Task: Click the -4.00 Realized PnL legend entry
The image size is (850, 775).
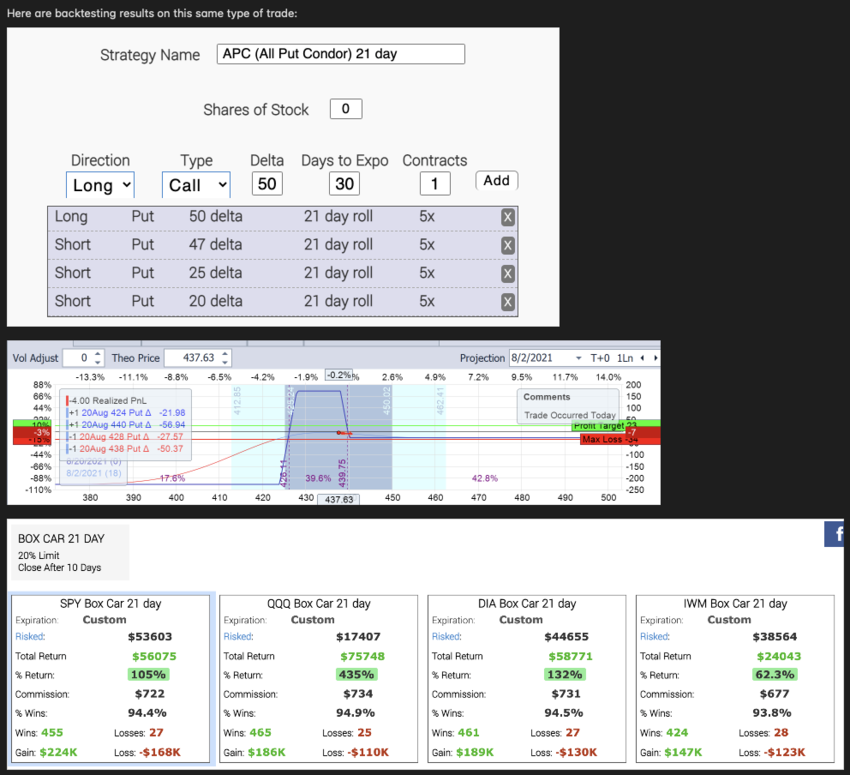Action: coord(106,401)
